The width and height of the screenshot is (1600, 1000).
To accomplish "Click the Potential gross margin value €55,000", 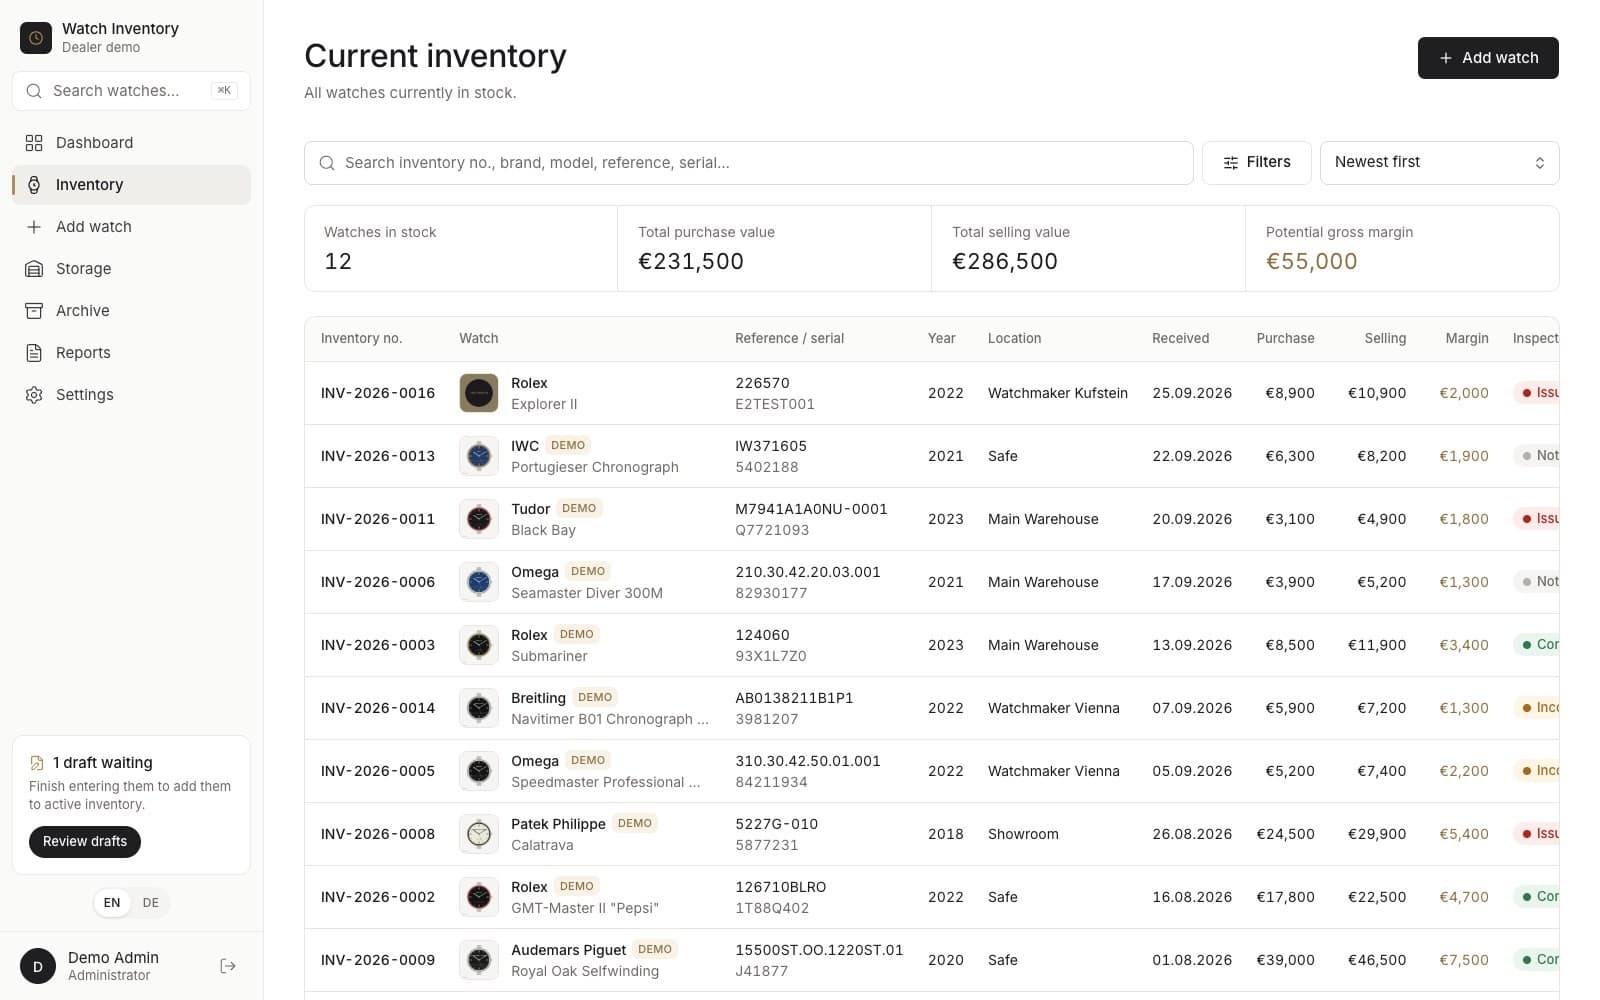I will tap(1312, 262).
